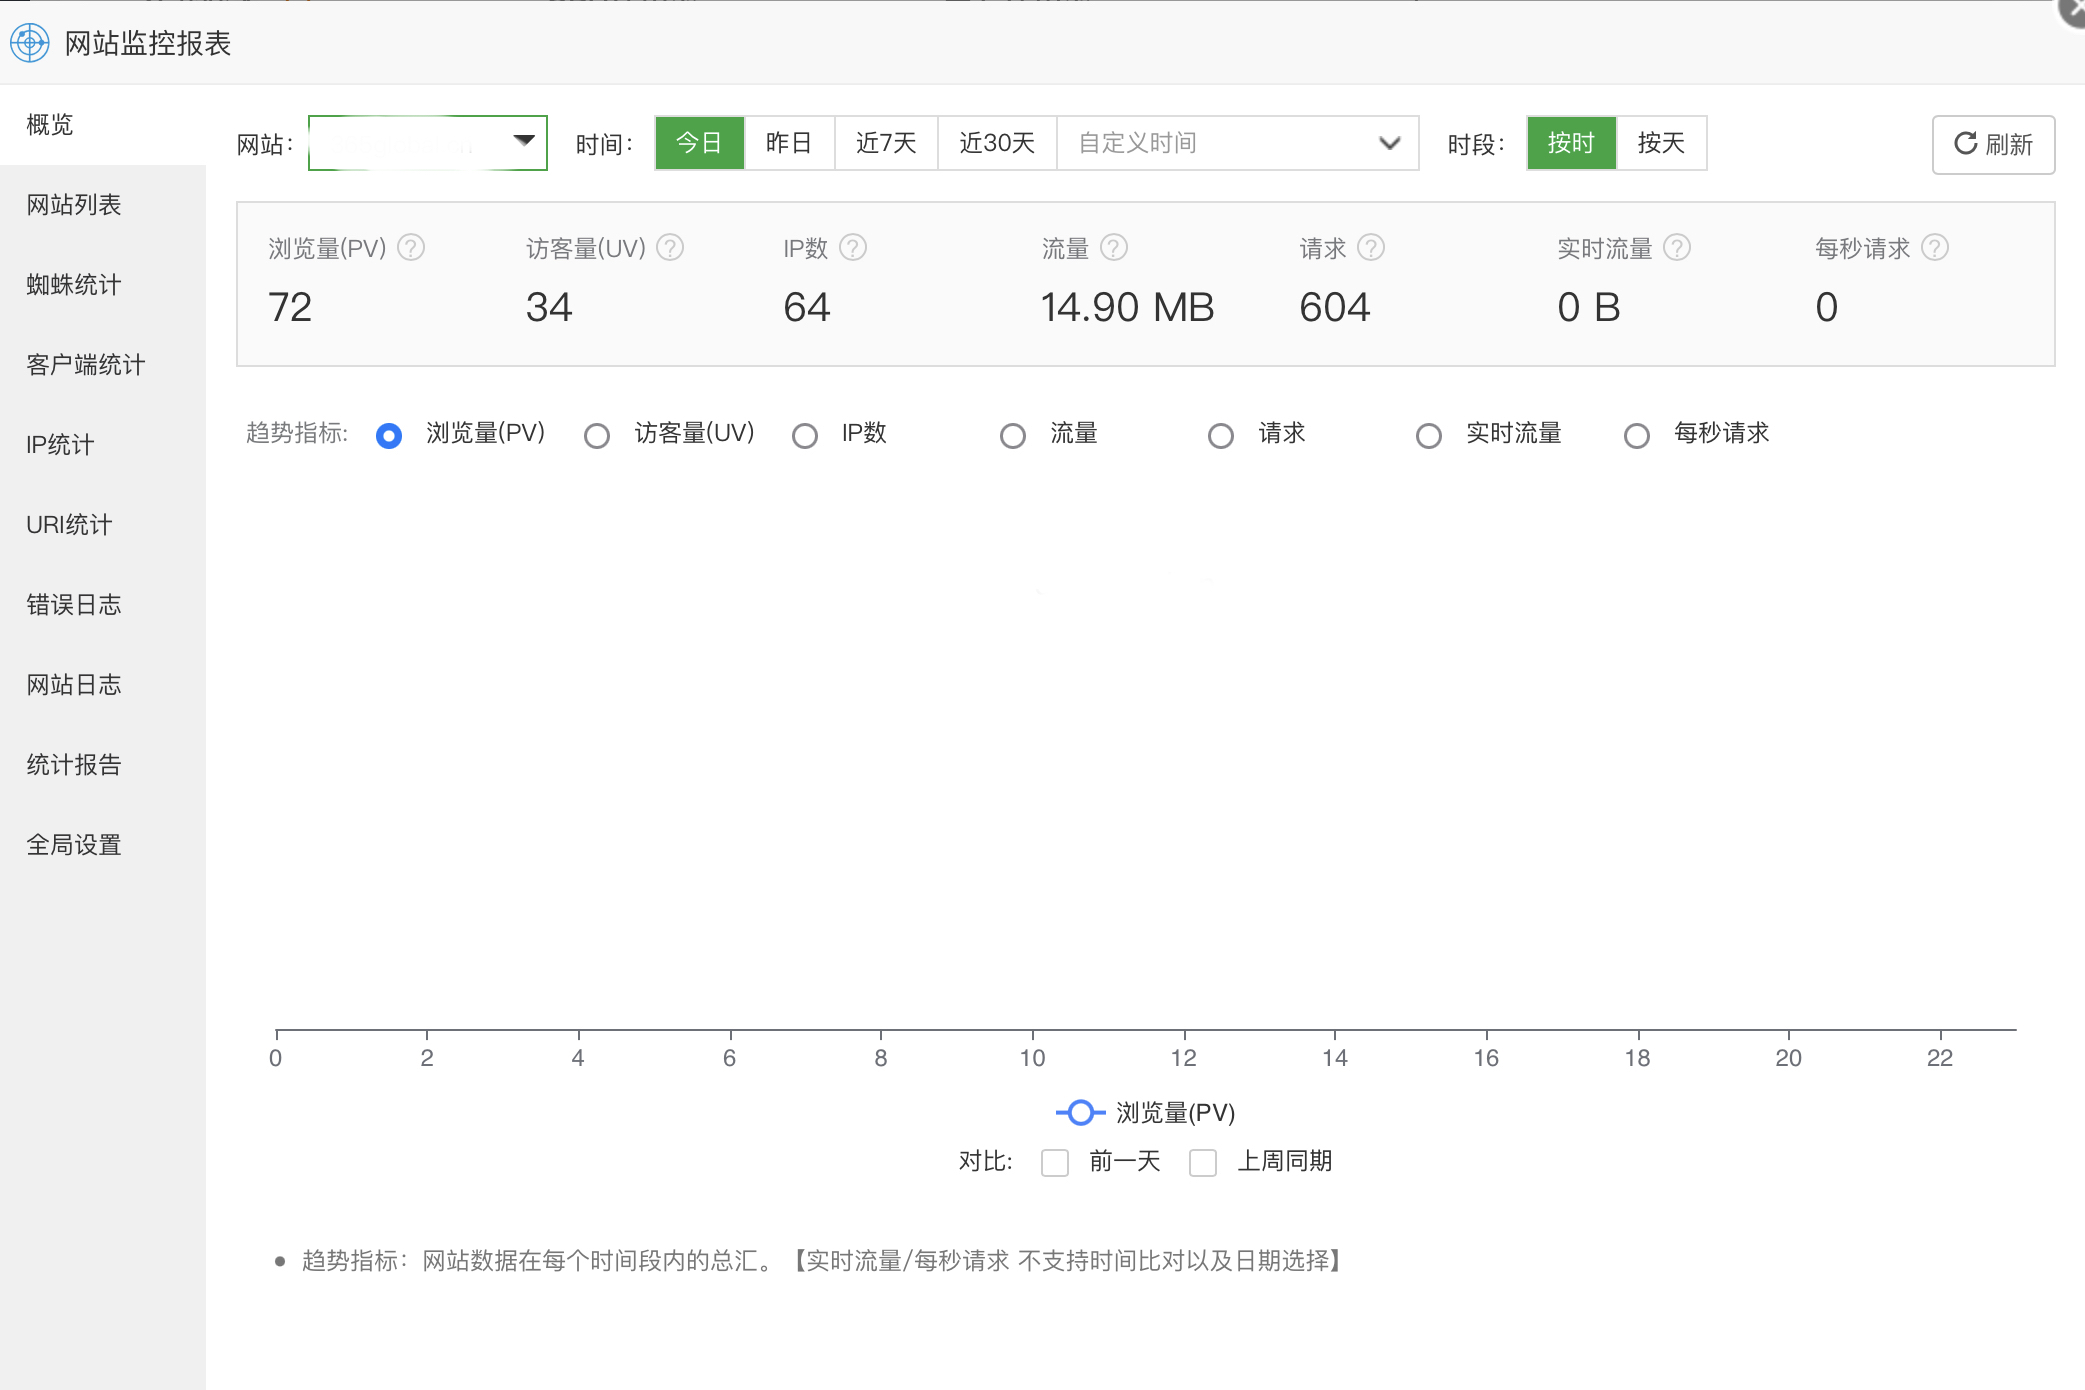Click the help icon beside 访客量(UV)

[x=670, y=247]
